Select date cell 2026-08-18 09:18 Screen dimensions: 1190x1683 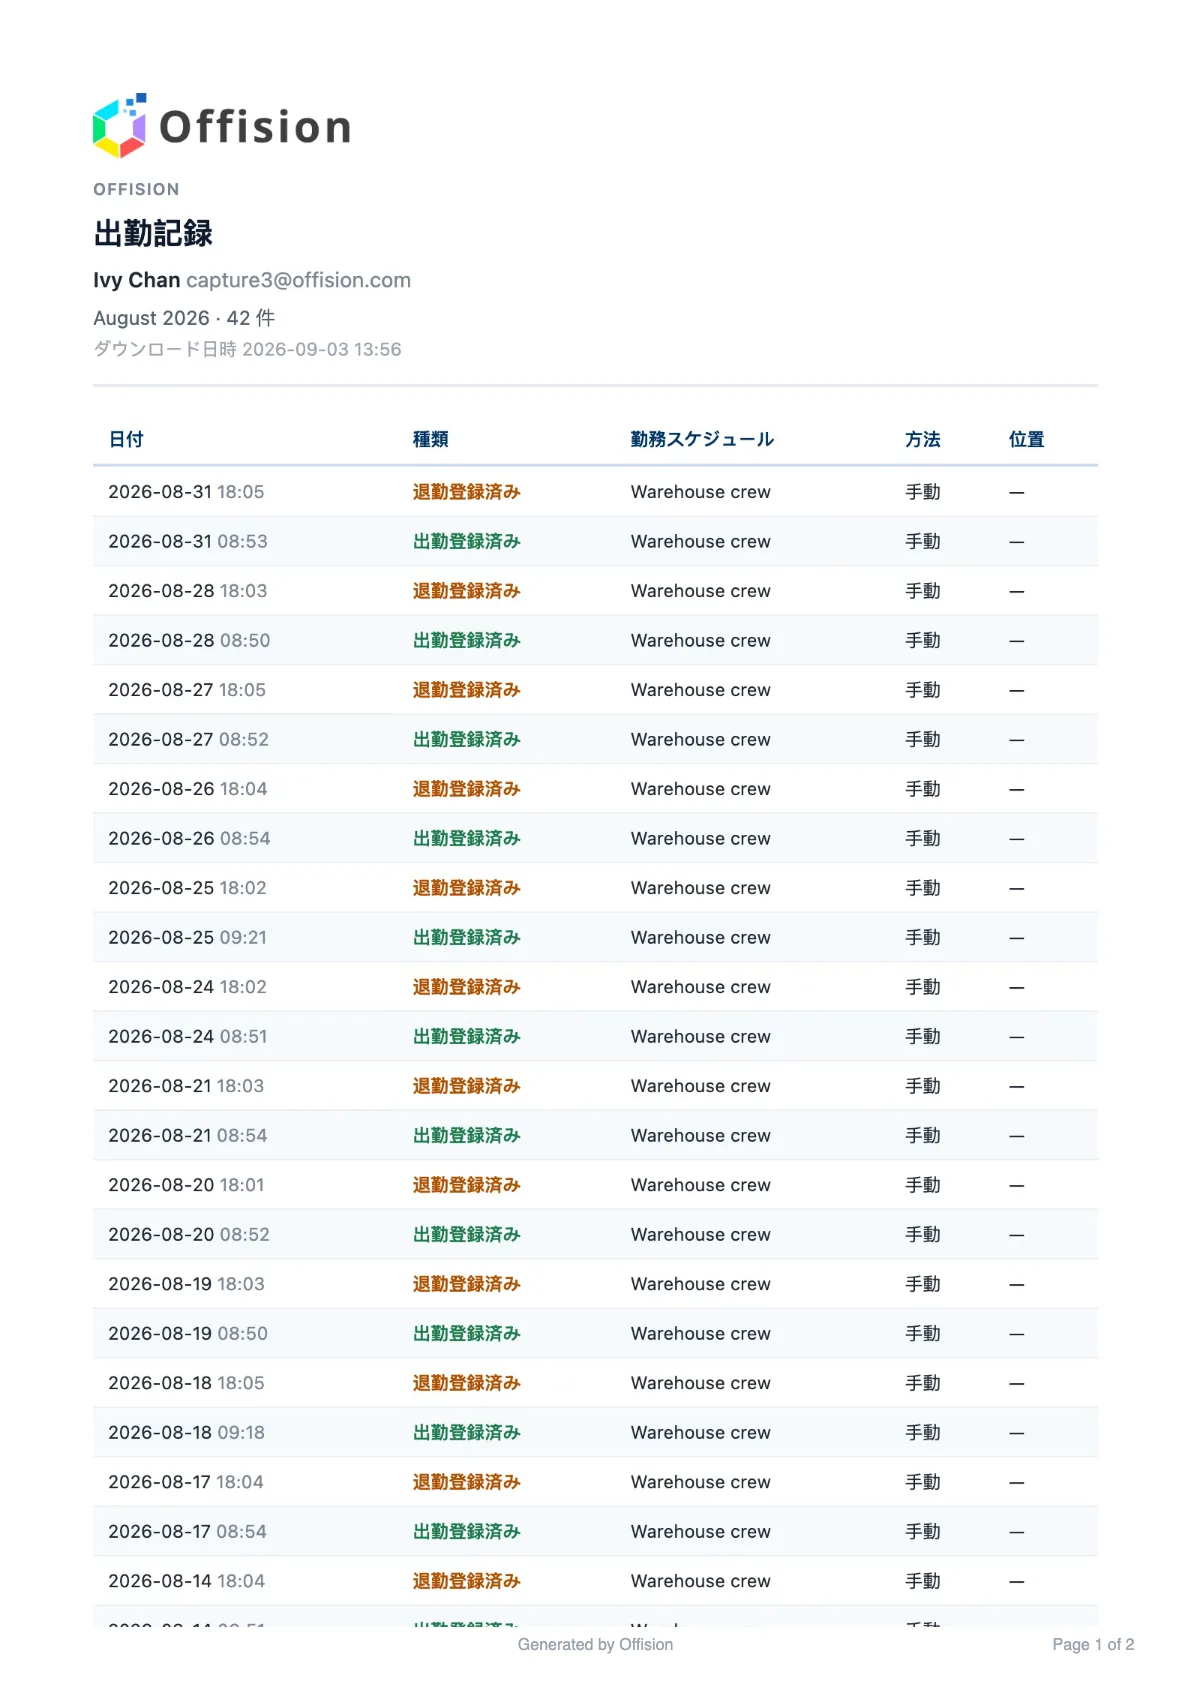pyautogui.click(x=186, y=1432)
